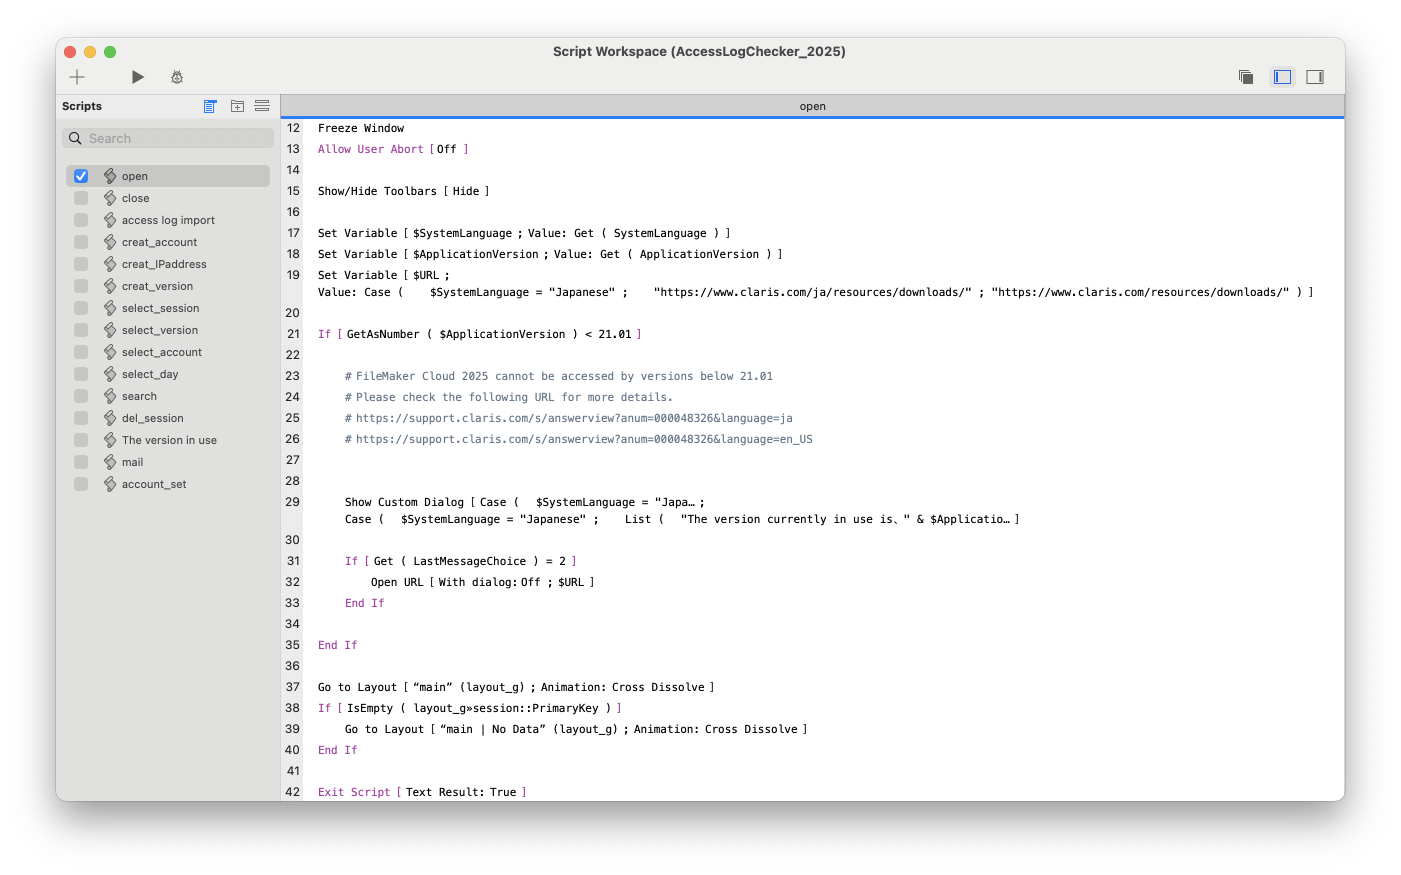The width and height of the screenshot is (1401, 875).
Task: Hide the left scripts pane
Action: [1282, 77]
